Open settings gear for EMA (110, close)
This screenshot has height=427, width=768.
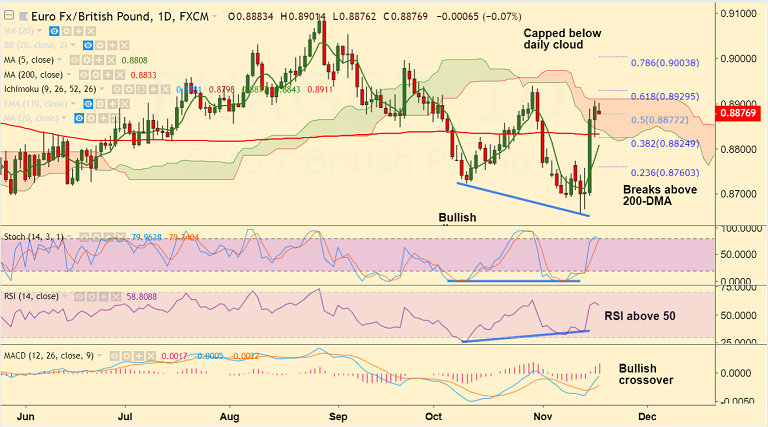pyautogui.click(x=100, y=104)
